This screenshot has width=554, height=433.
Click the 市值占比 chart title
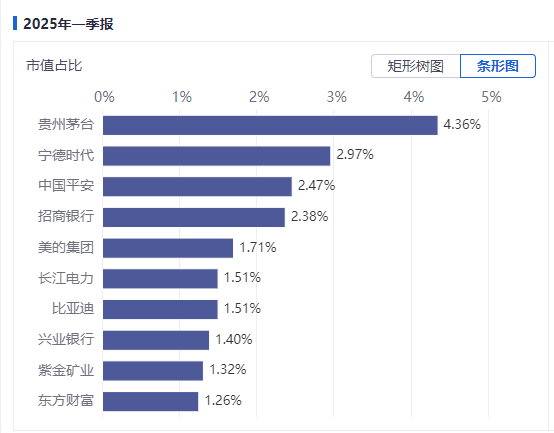[54, 66]
